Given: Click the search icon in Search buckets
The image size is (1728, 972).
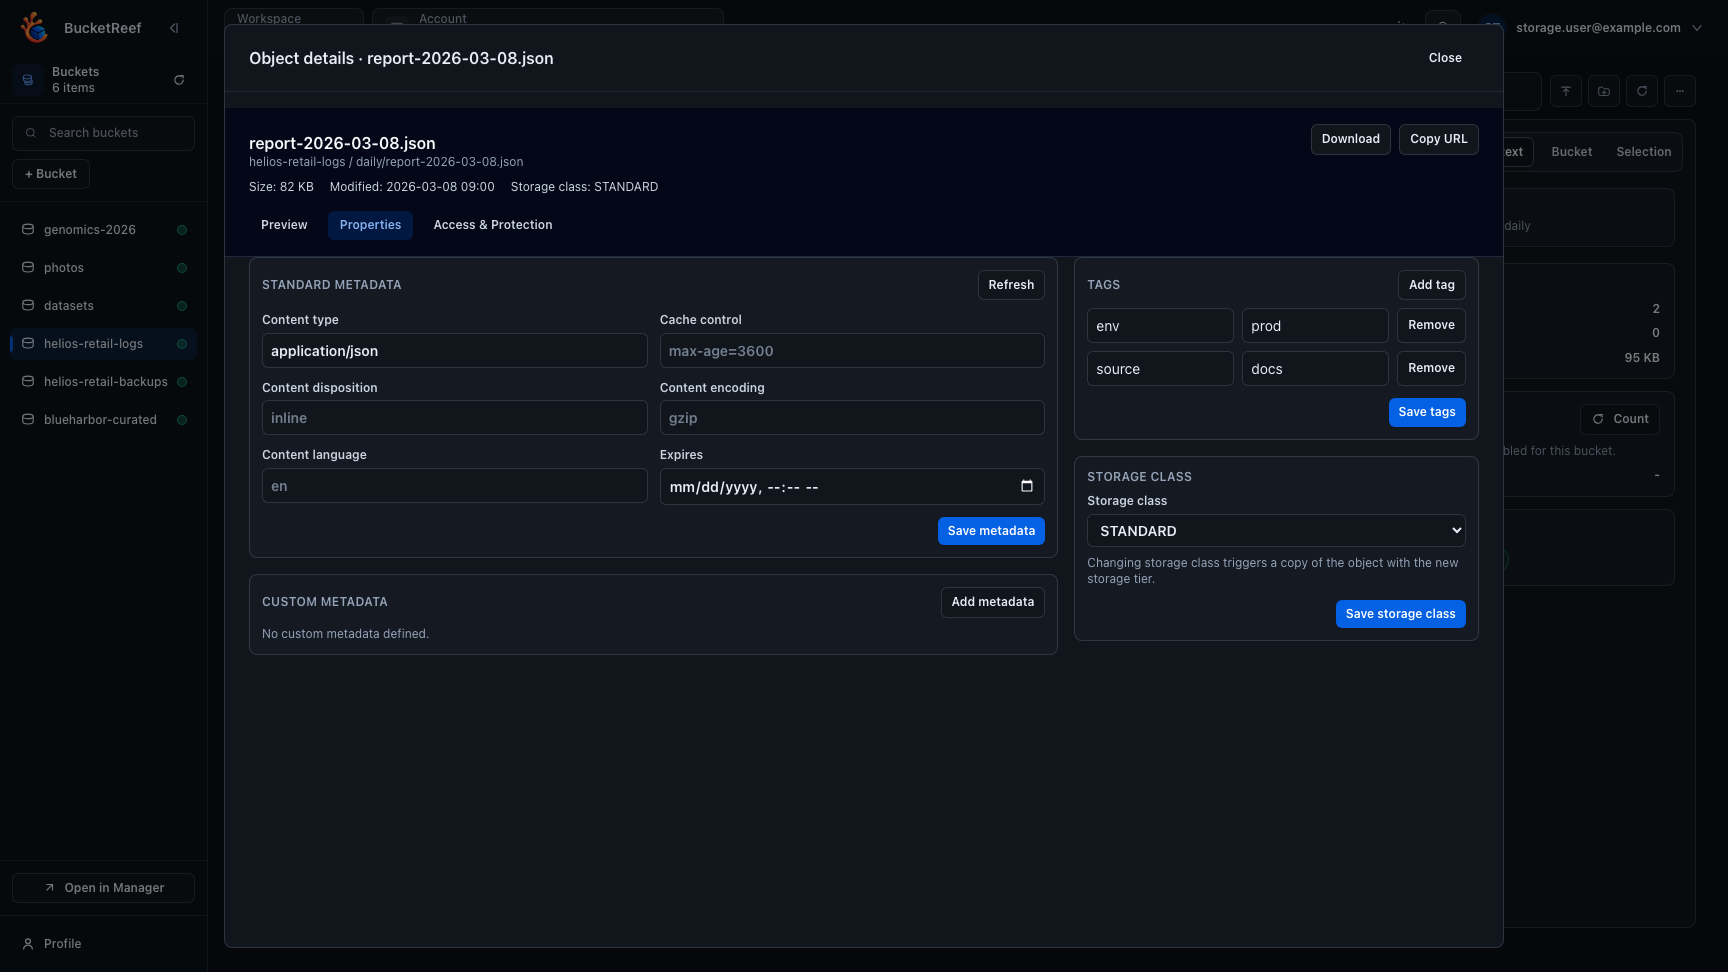Looking at the screenshot, I should pyautogui.click(x=31, y=133).
